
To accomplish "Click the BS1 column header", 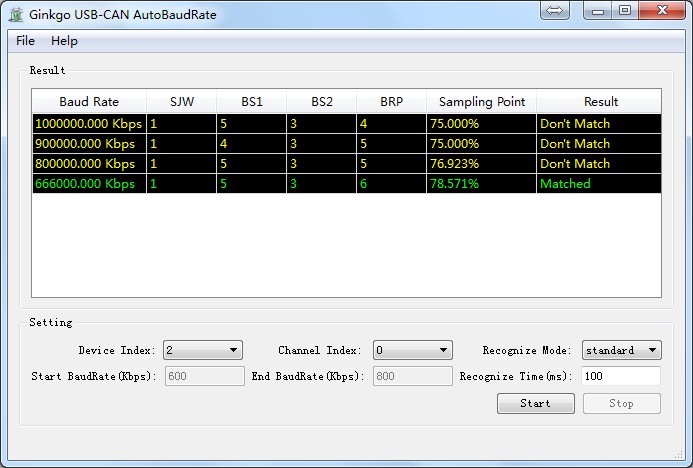I will pyautogui.click(x=251, y=102).
